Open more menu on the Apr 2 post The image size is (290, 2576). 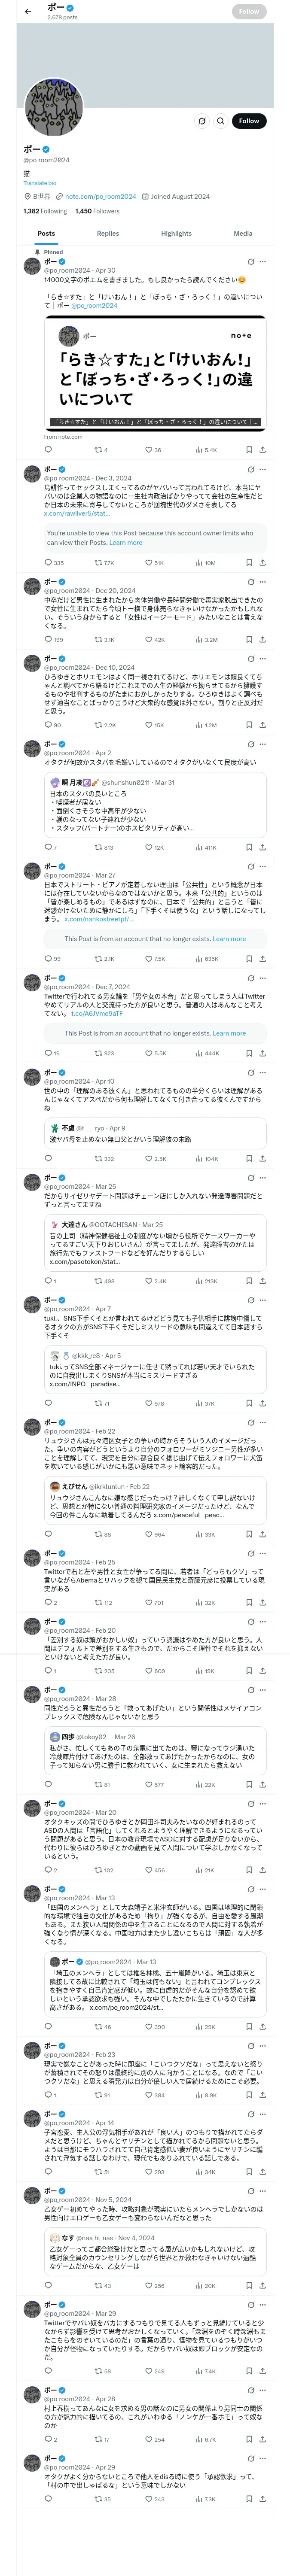263,744
